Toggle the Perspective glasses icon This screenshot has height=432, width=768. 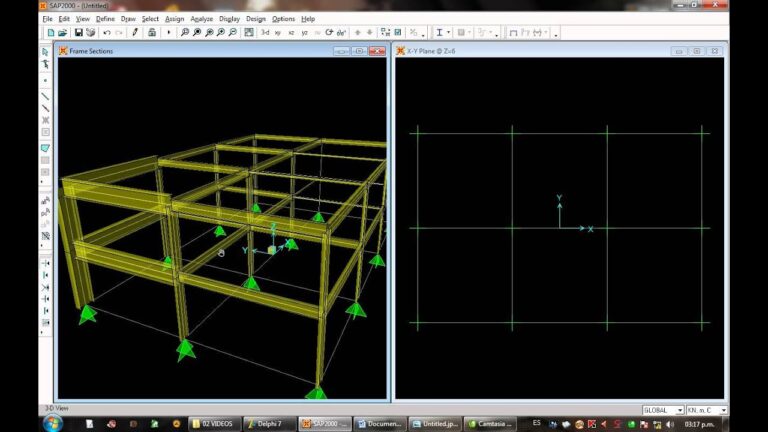coord(341,33)
